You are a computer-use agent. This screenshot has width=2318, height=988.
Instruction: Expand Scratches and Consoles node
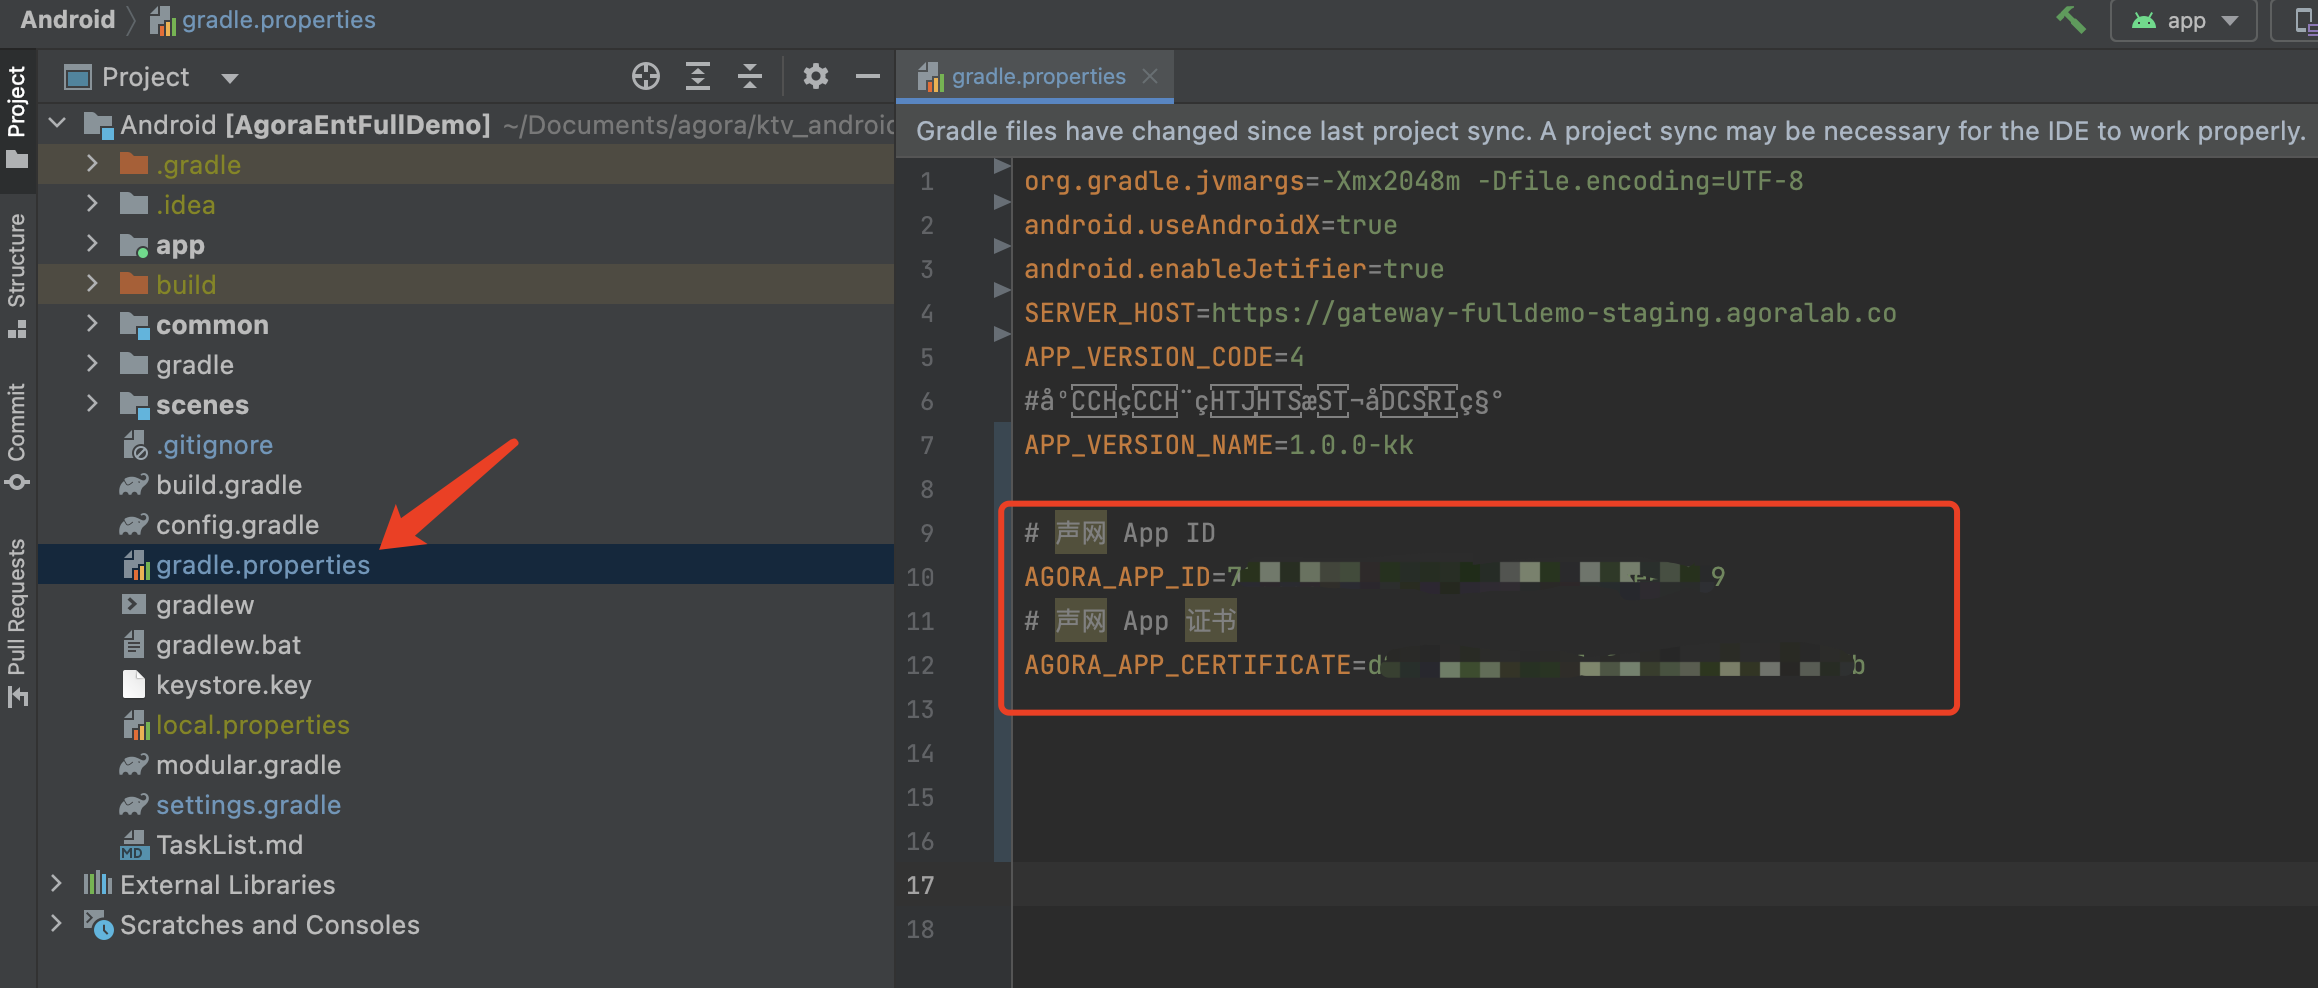click(57, 924)
